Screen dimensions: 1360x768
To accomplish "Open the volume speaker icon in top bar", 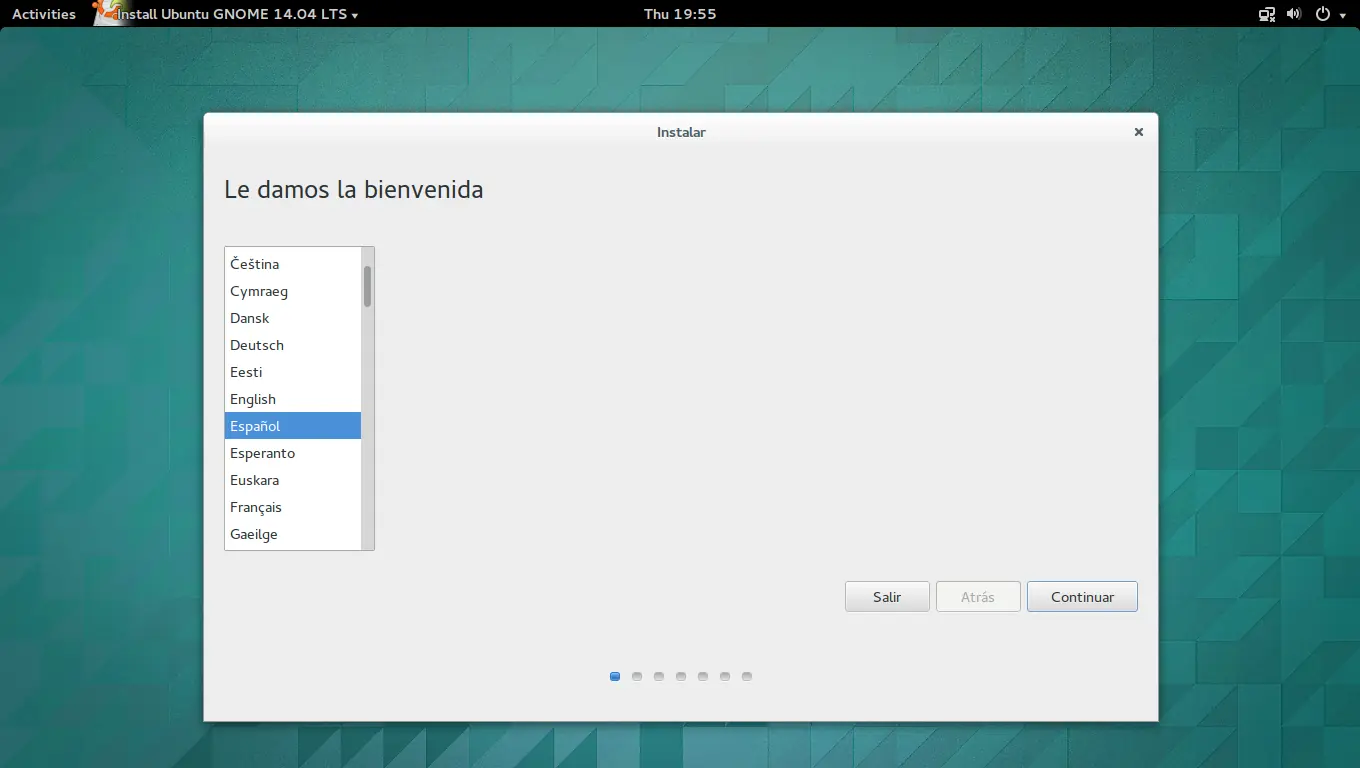I will click(x=1294, y=14).
